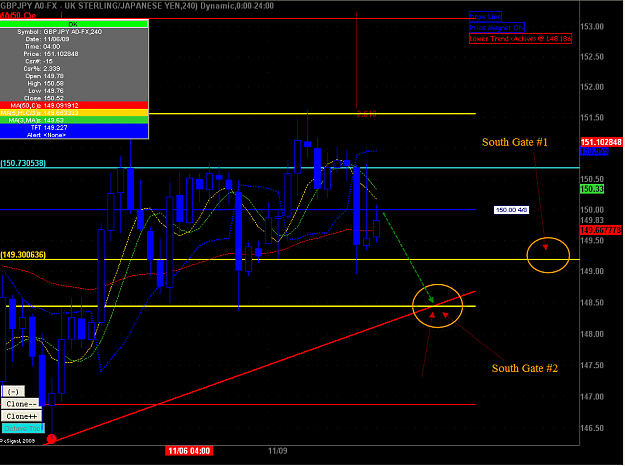Click the Draw Line chart button
This screenshot has width=625, height=466.
(x=485, y=16)
